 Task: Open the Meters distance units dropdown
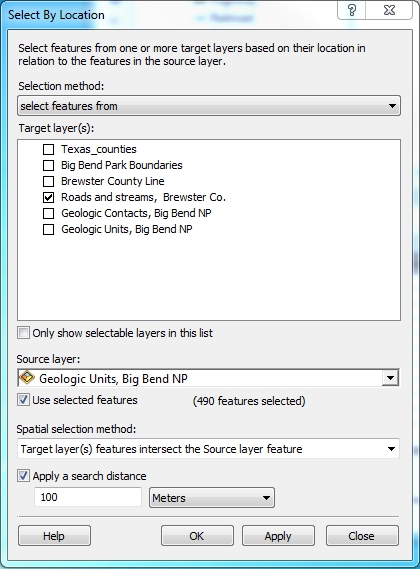212,498
